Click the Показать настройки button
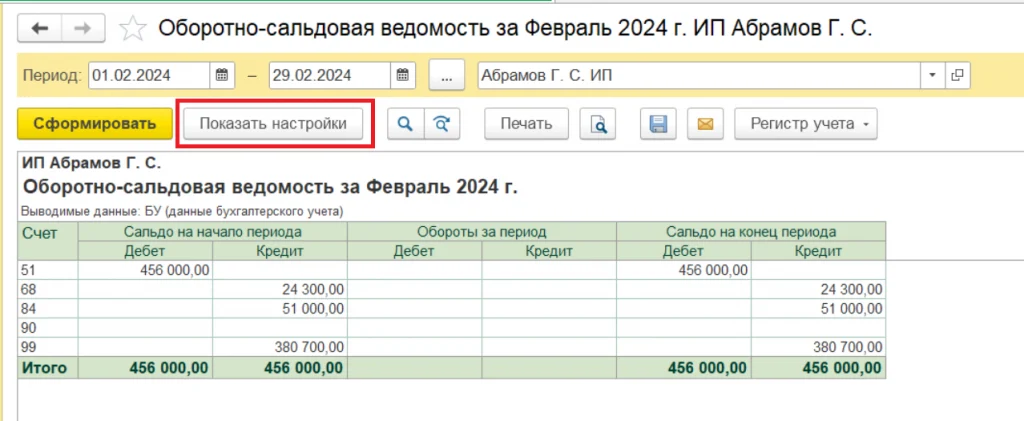The width and height of the screenshot is (1024, 421). [x=273, y=124]
